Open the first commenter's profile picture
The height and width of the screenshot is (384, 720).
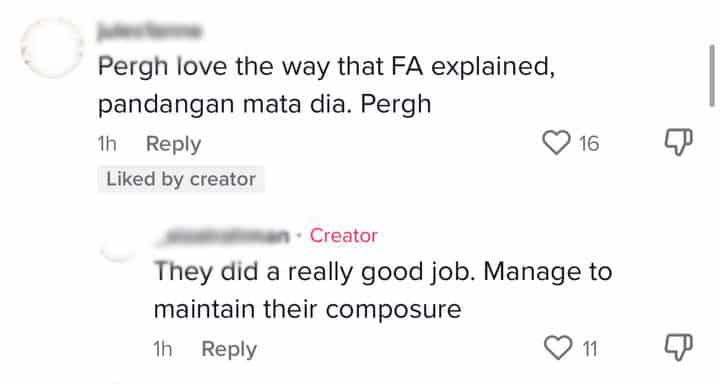click(x=52, y=47)
